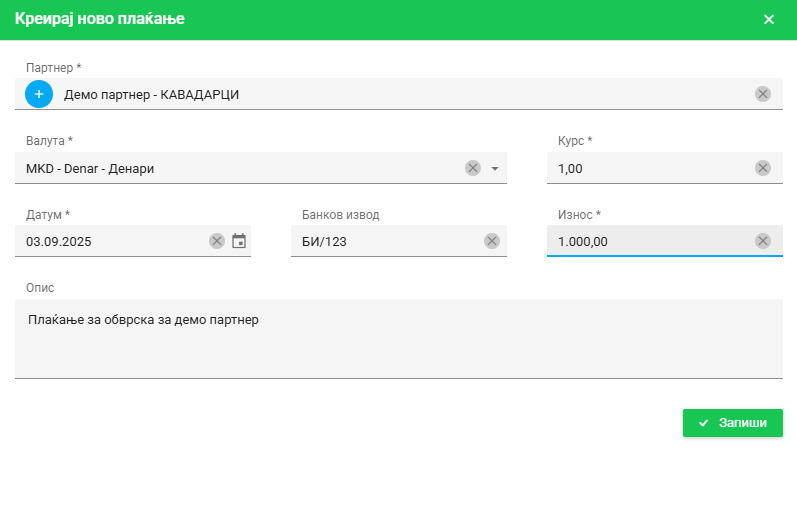The width and height of the screenshot is (797, 517).
Task: Clear the Датум value with its X icon
Action: (x=217, y=241)
